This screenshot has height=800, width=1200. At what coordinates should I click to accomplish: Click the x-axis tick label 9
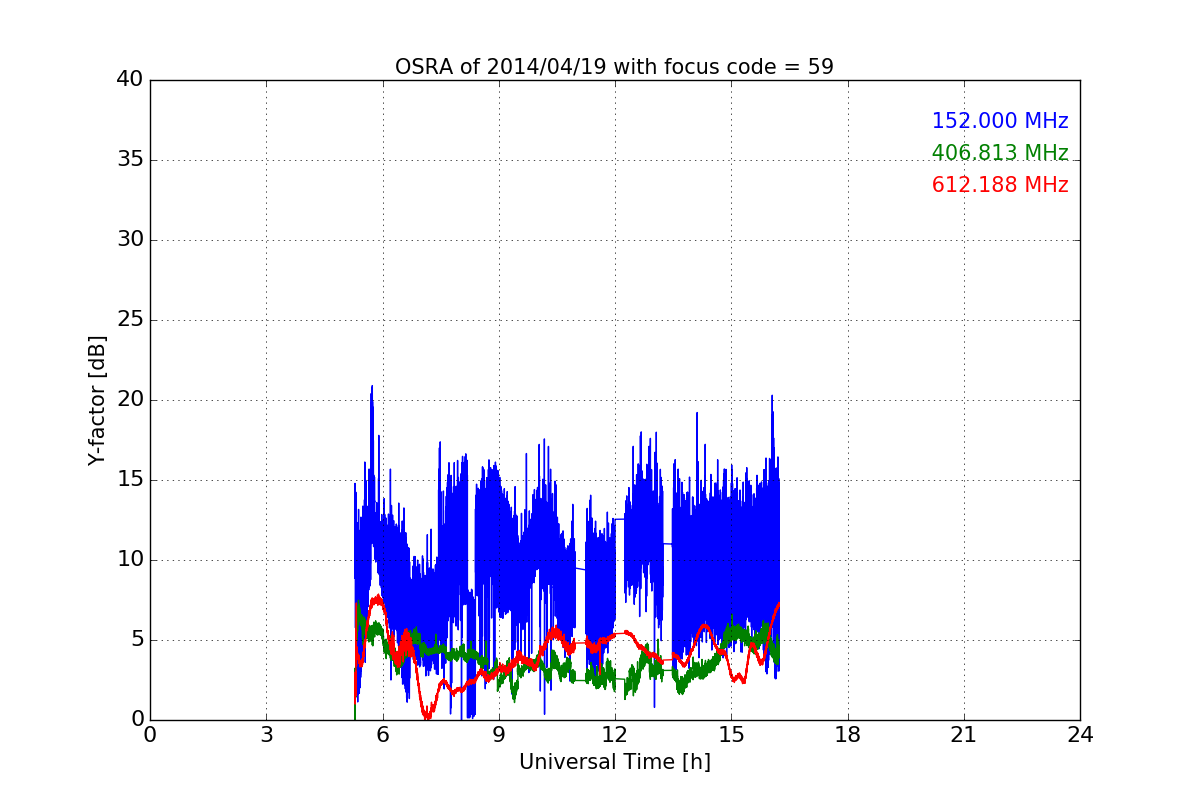[x=499, y=735]
